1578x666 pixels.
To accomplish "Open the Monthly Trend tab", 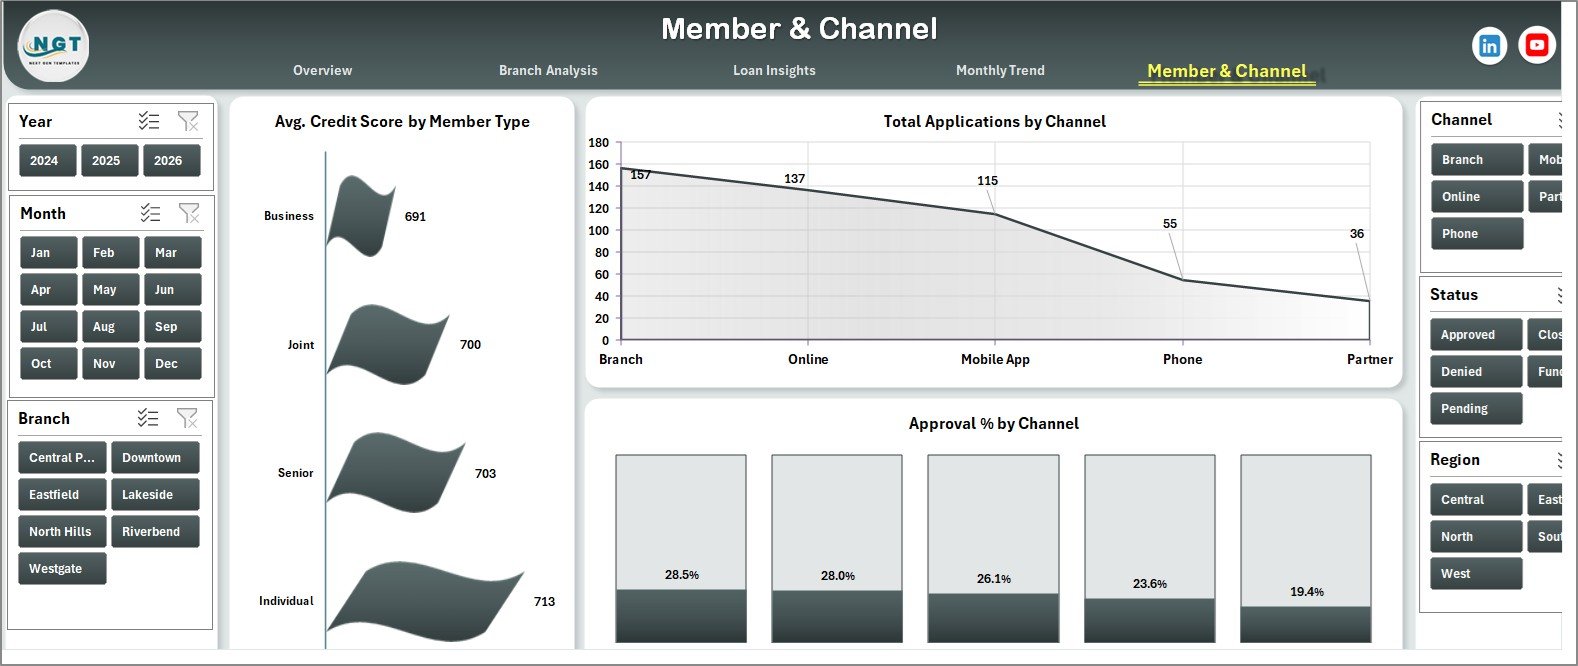I will [x=1000, y=70].
